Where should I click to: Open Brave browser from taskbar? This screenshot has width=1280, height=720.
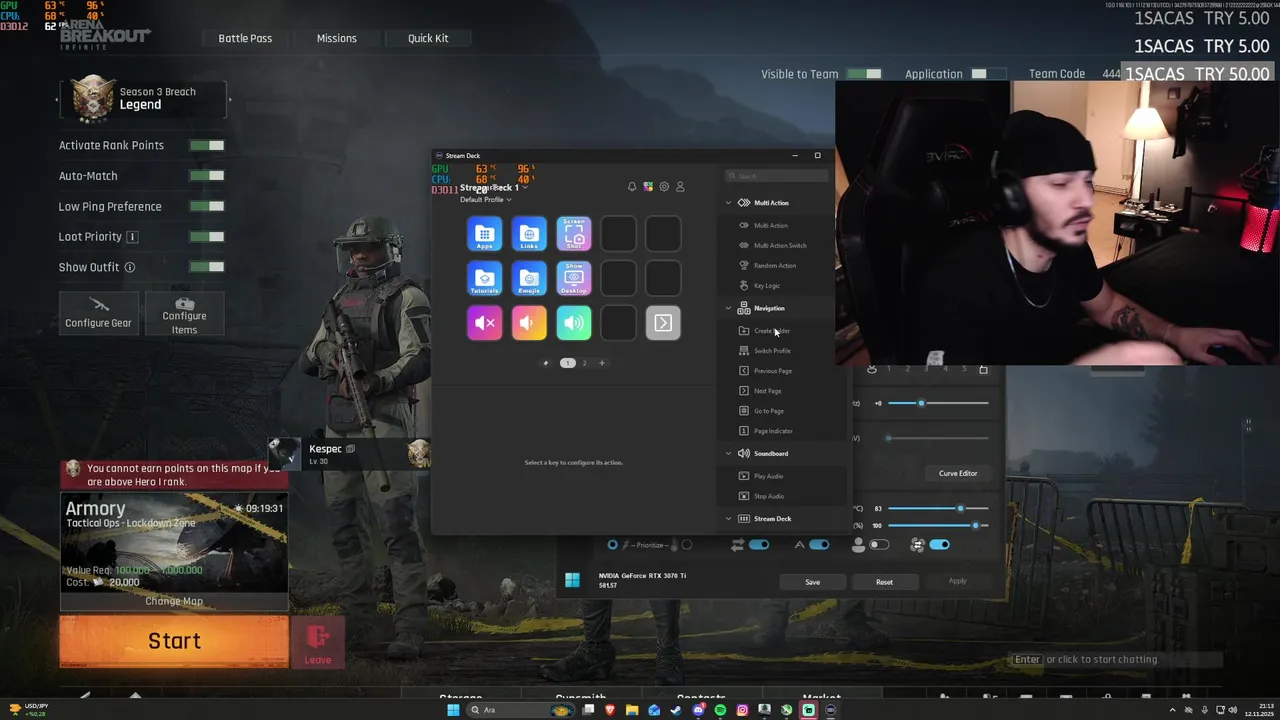pyautogui.click(x=610, y=710)
